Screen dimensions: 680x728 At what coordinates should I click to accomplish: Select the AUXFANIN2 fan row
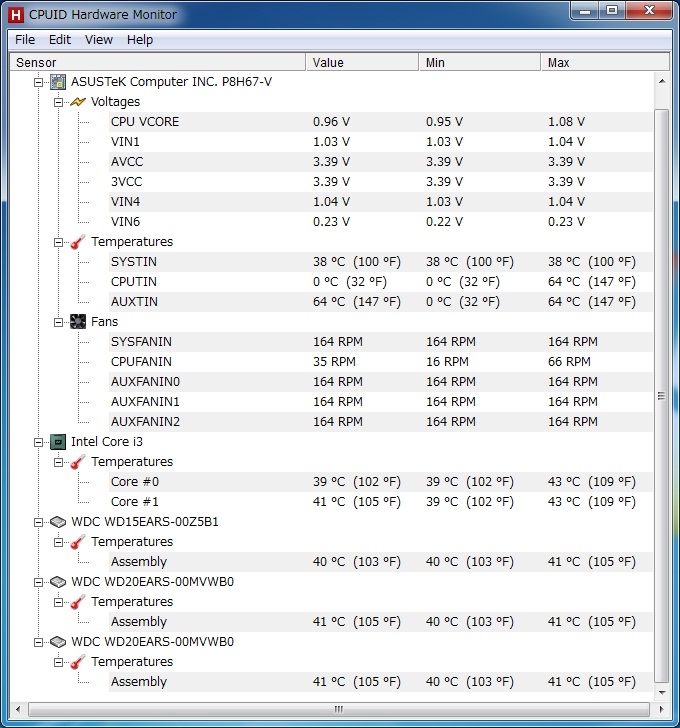pos(381,421)
